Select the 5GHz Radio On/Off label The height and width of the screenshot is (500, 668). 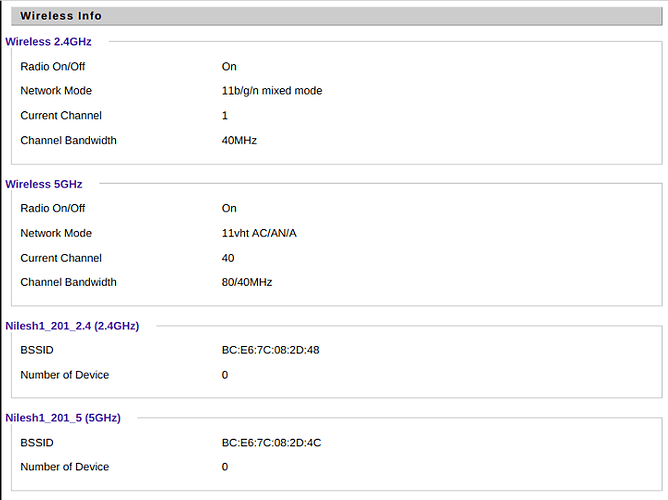coord(53,208)
